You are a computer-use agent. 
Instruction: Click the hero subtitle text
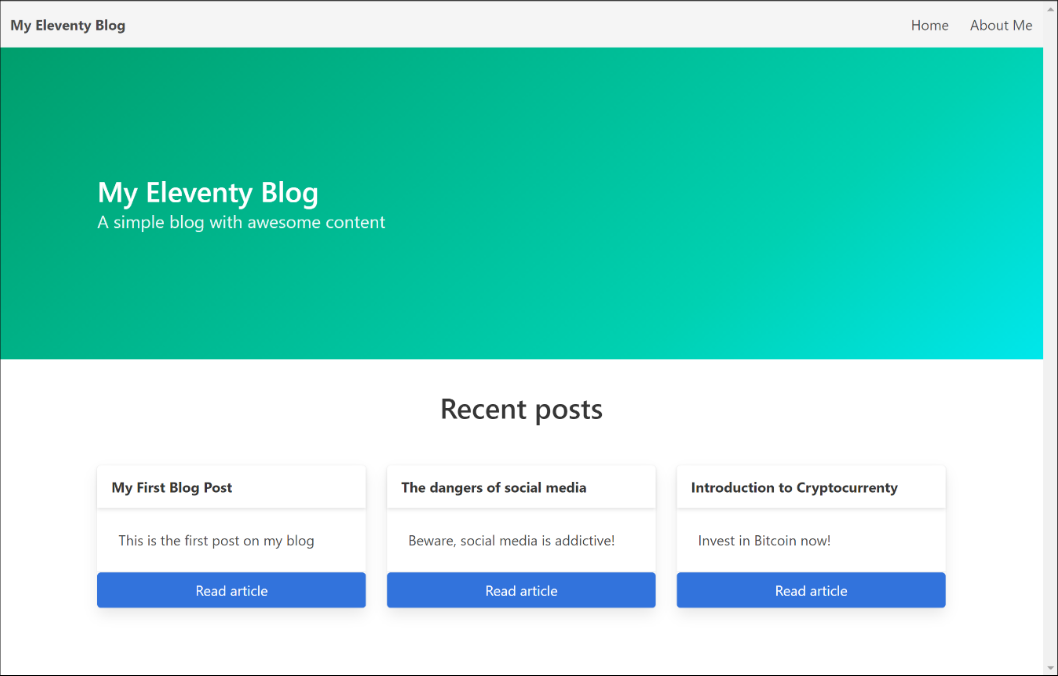coord(241,222)
